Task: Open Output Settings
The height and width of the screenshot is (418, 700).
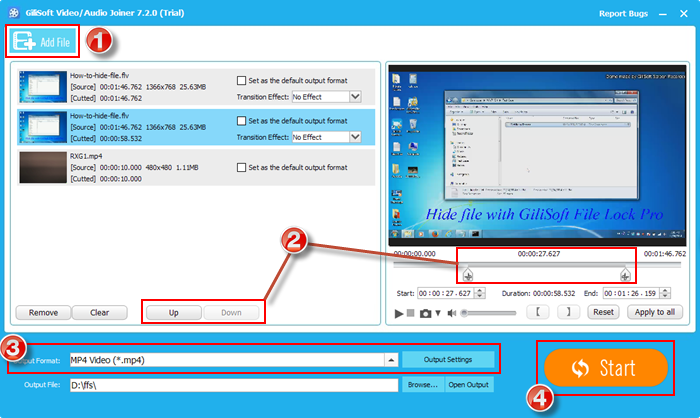Action: (449, 359)
